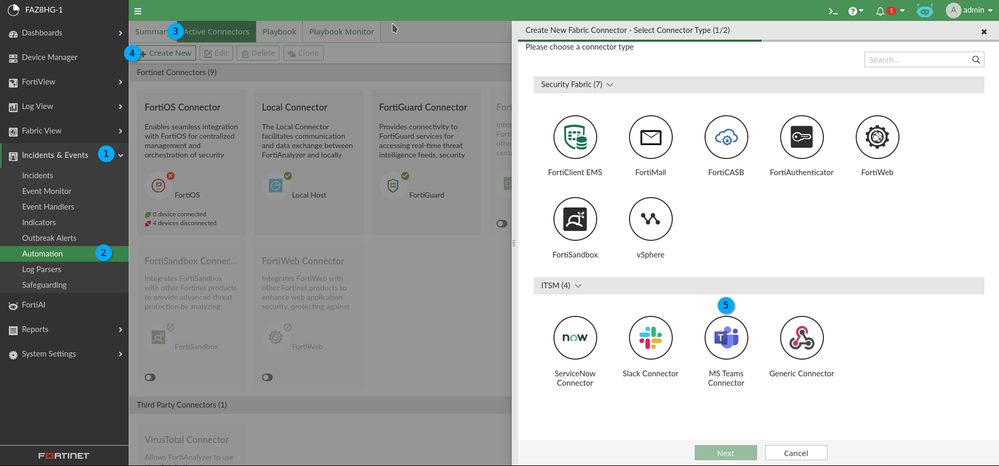Pick the Slack Connector icon
Viewport: 999px width, 466px height.
tap(650, 339)
